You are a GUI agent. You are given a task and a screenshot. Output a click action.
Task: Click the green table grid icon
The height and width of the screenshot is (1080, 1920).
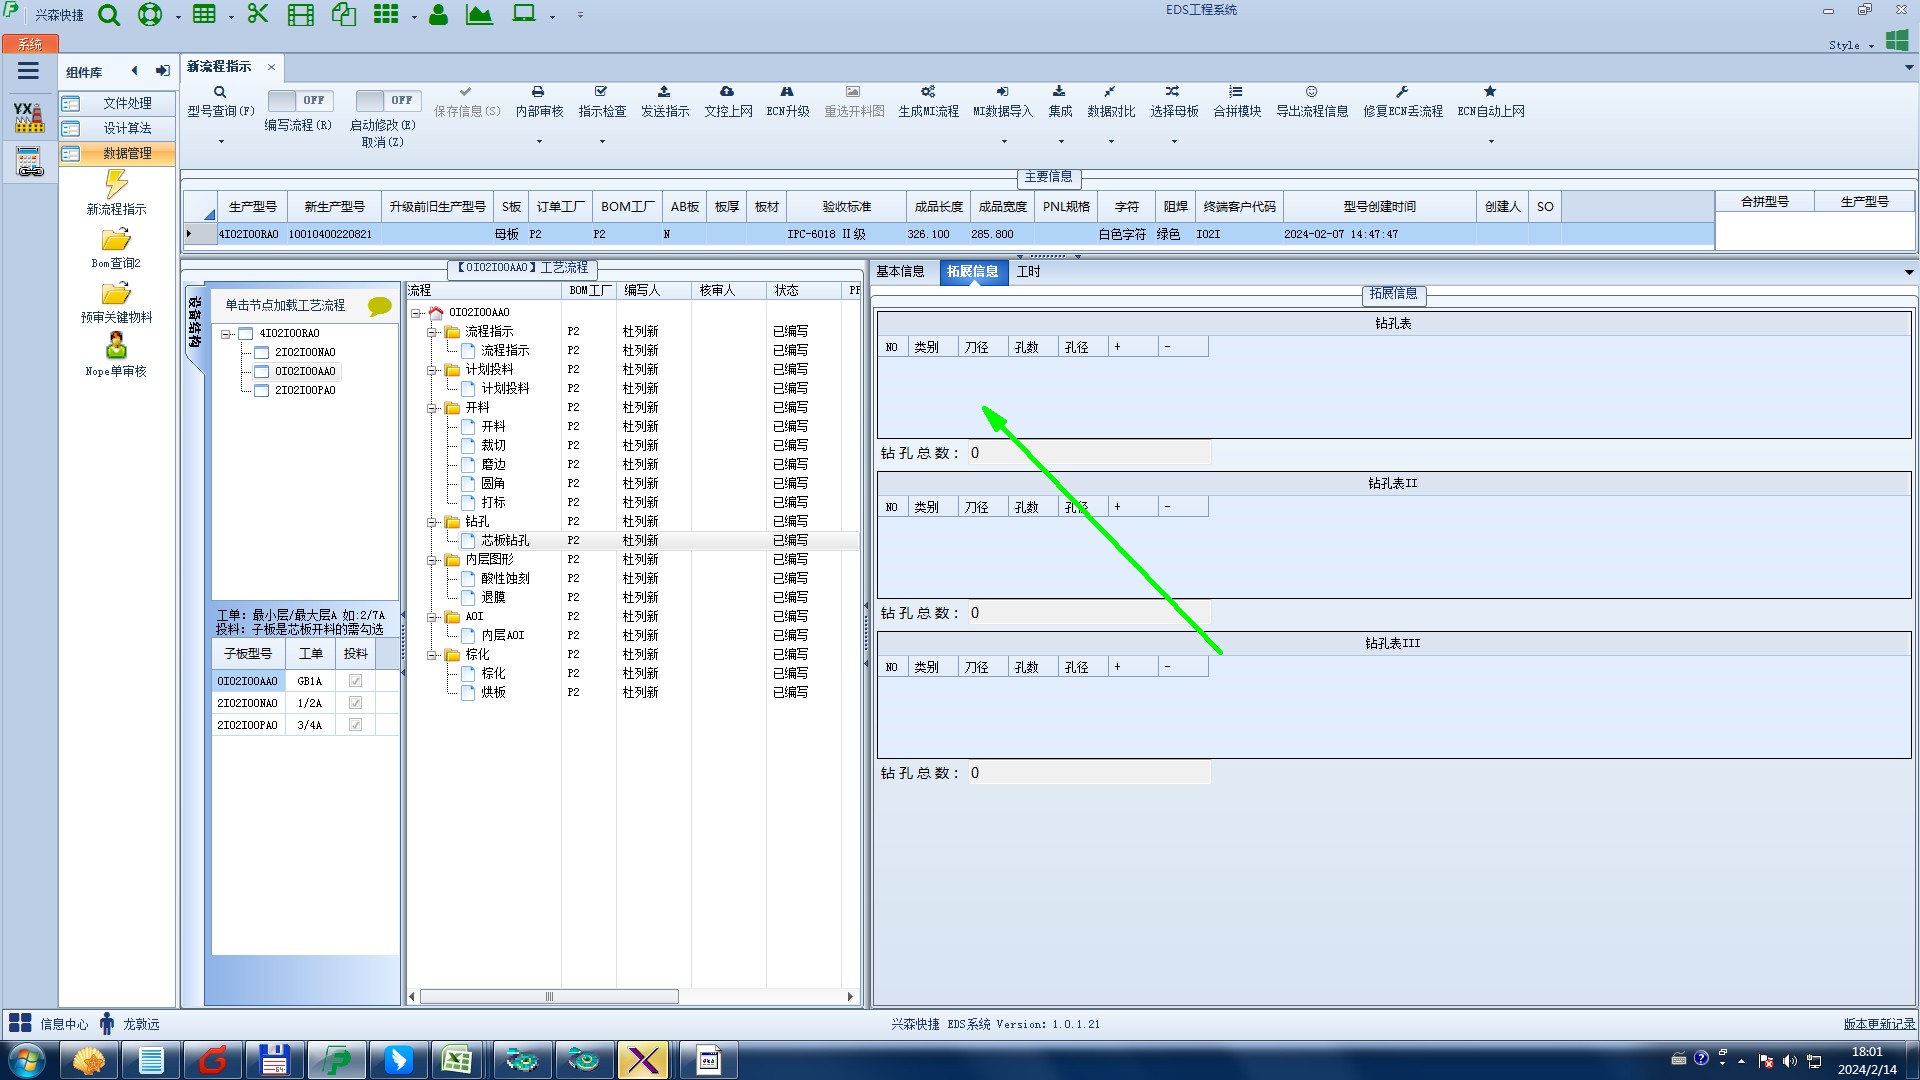[x=204, y=15]
